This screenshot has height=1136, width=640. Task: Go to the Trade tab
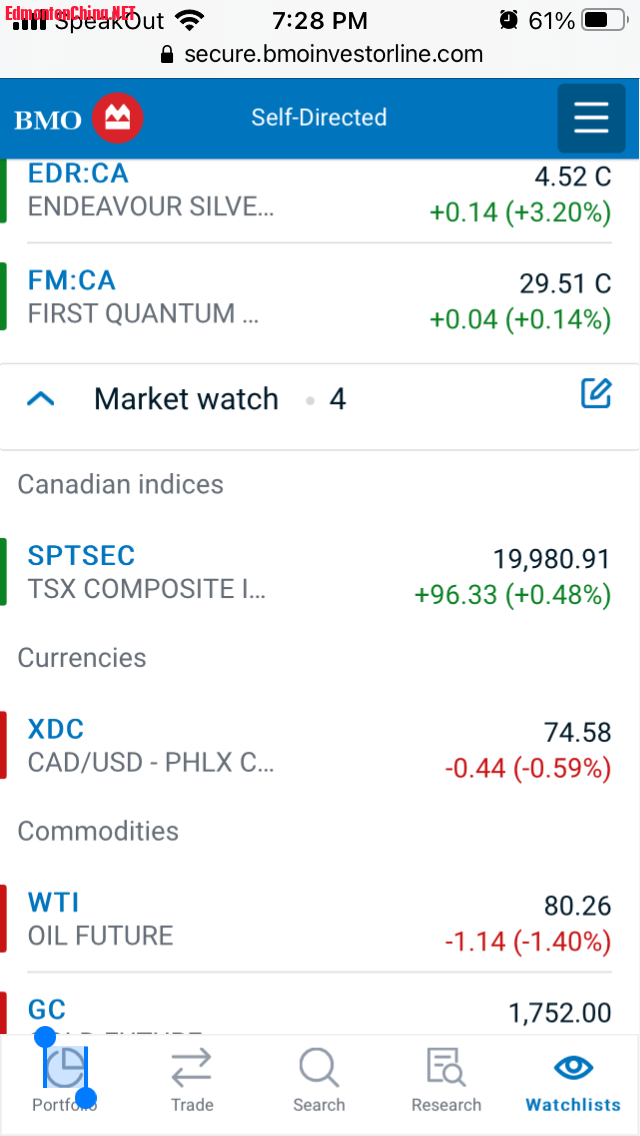(191, 1078)
